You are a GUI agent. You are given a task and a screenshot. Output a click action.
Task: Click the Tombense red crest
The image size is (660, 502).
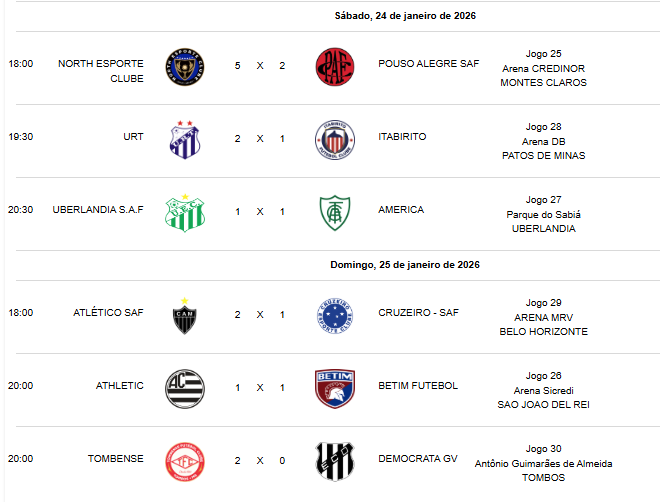(x=185, y=460)
